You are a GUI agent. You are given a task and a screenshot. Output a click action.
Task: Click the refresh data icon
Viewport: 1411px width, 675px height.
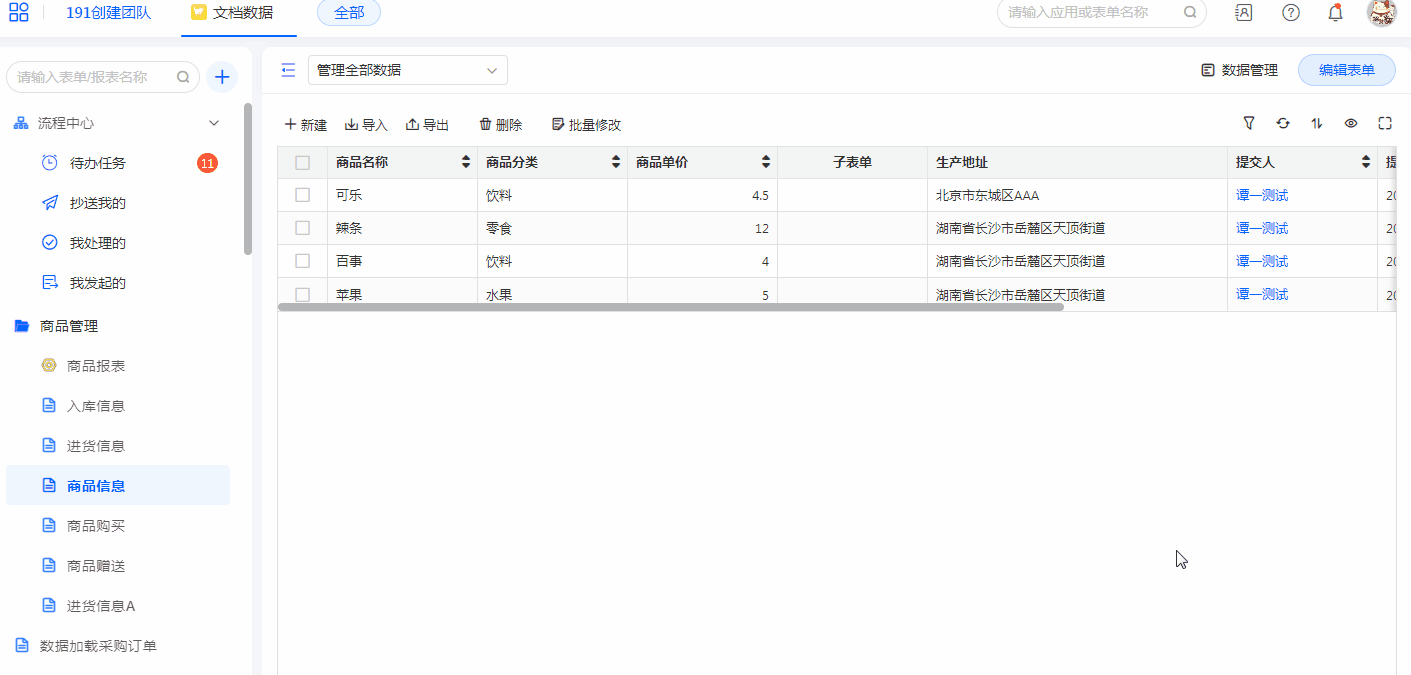click(x=1283, y=123)
